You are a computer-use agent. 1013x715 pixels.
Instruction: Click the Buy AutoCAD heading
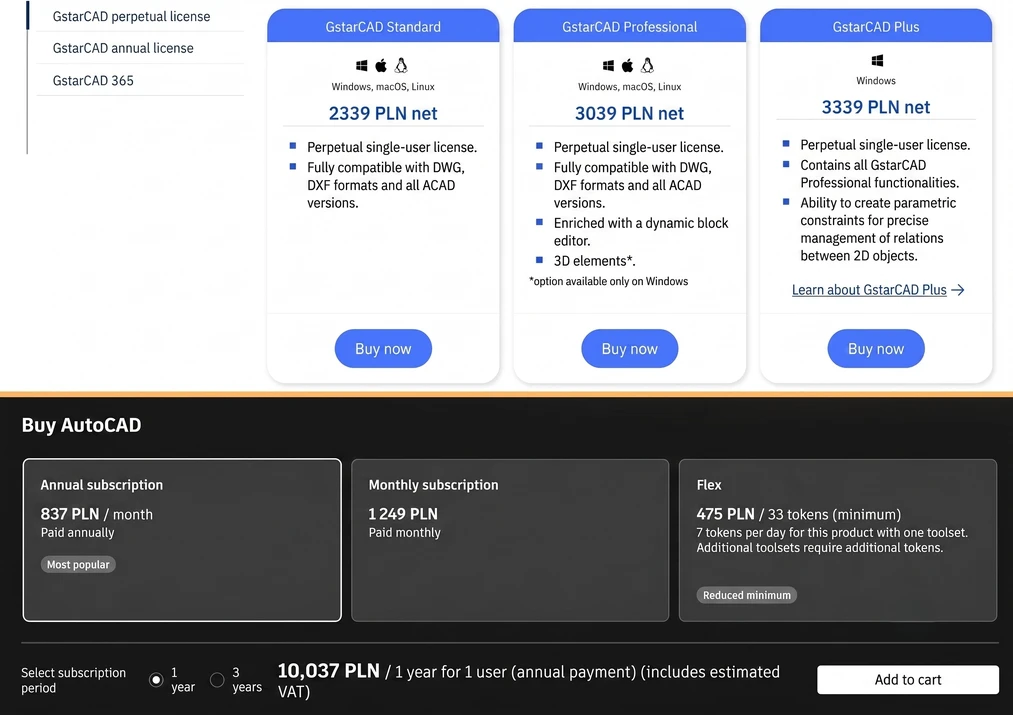81,425
